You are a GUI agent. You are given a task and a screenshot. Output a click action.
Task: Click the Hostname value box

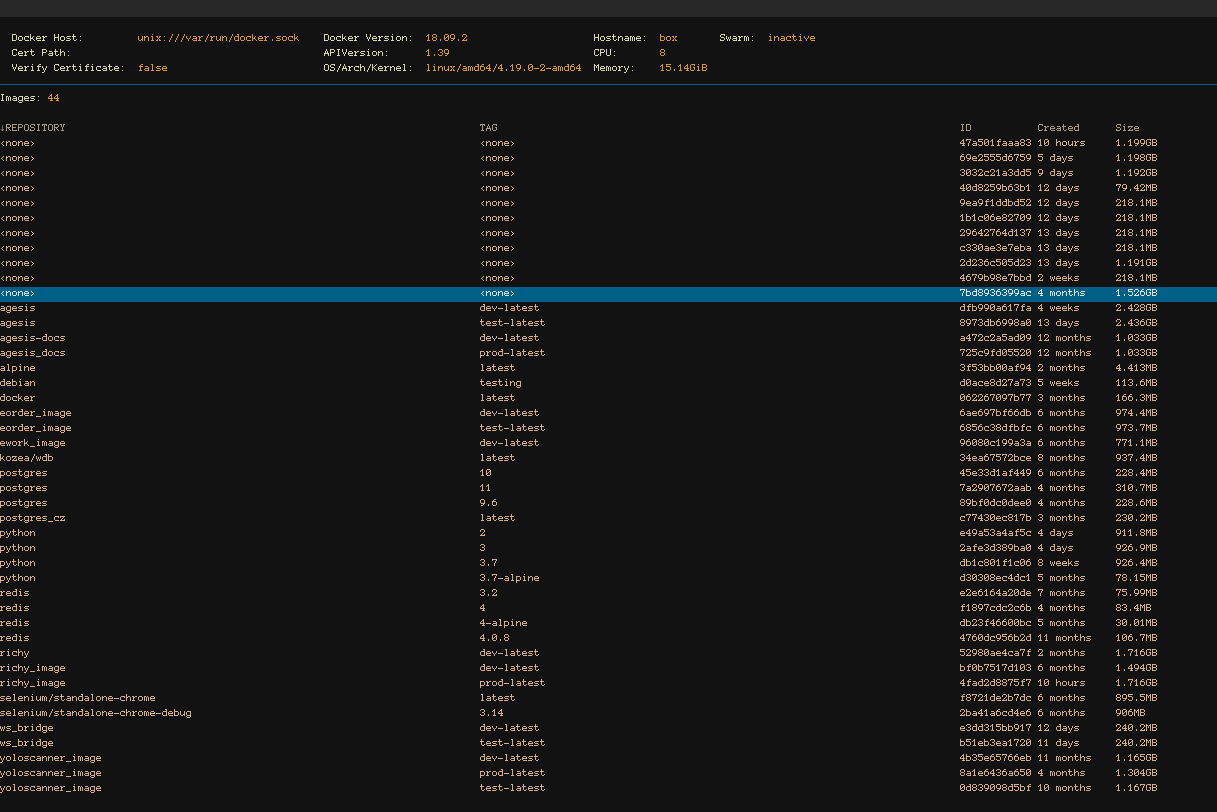point(668,38)
